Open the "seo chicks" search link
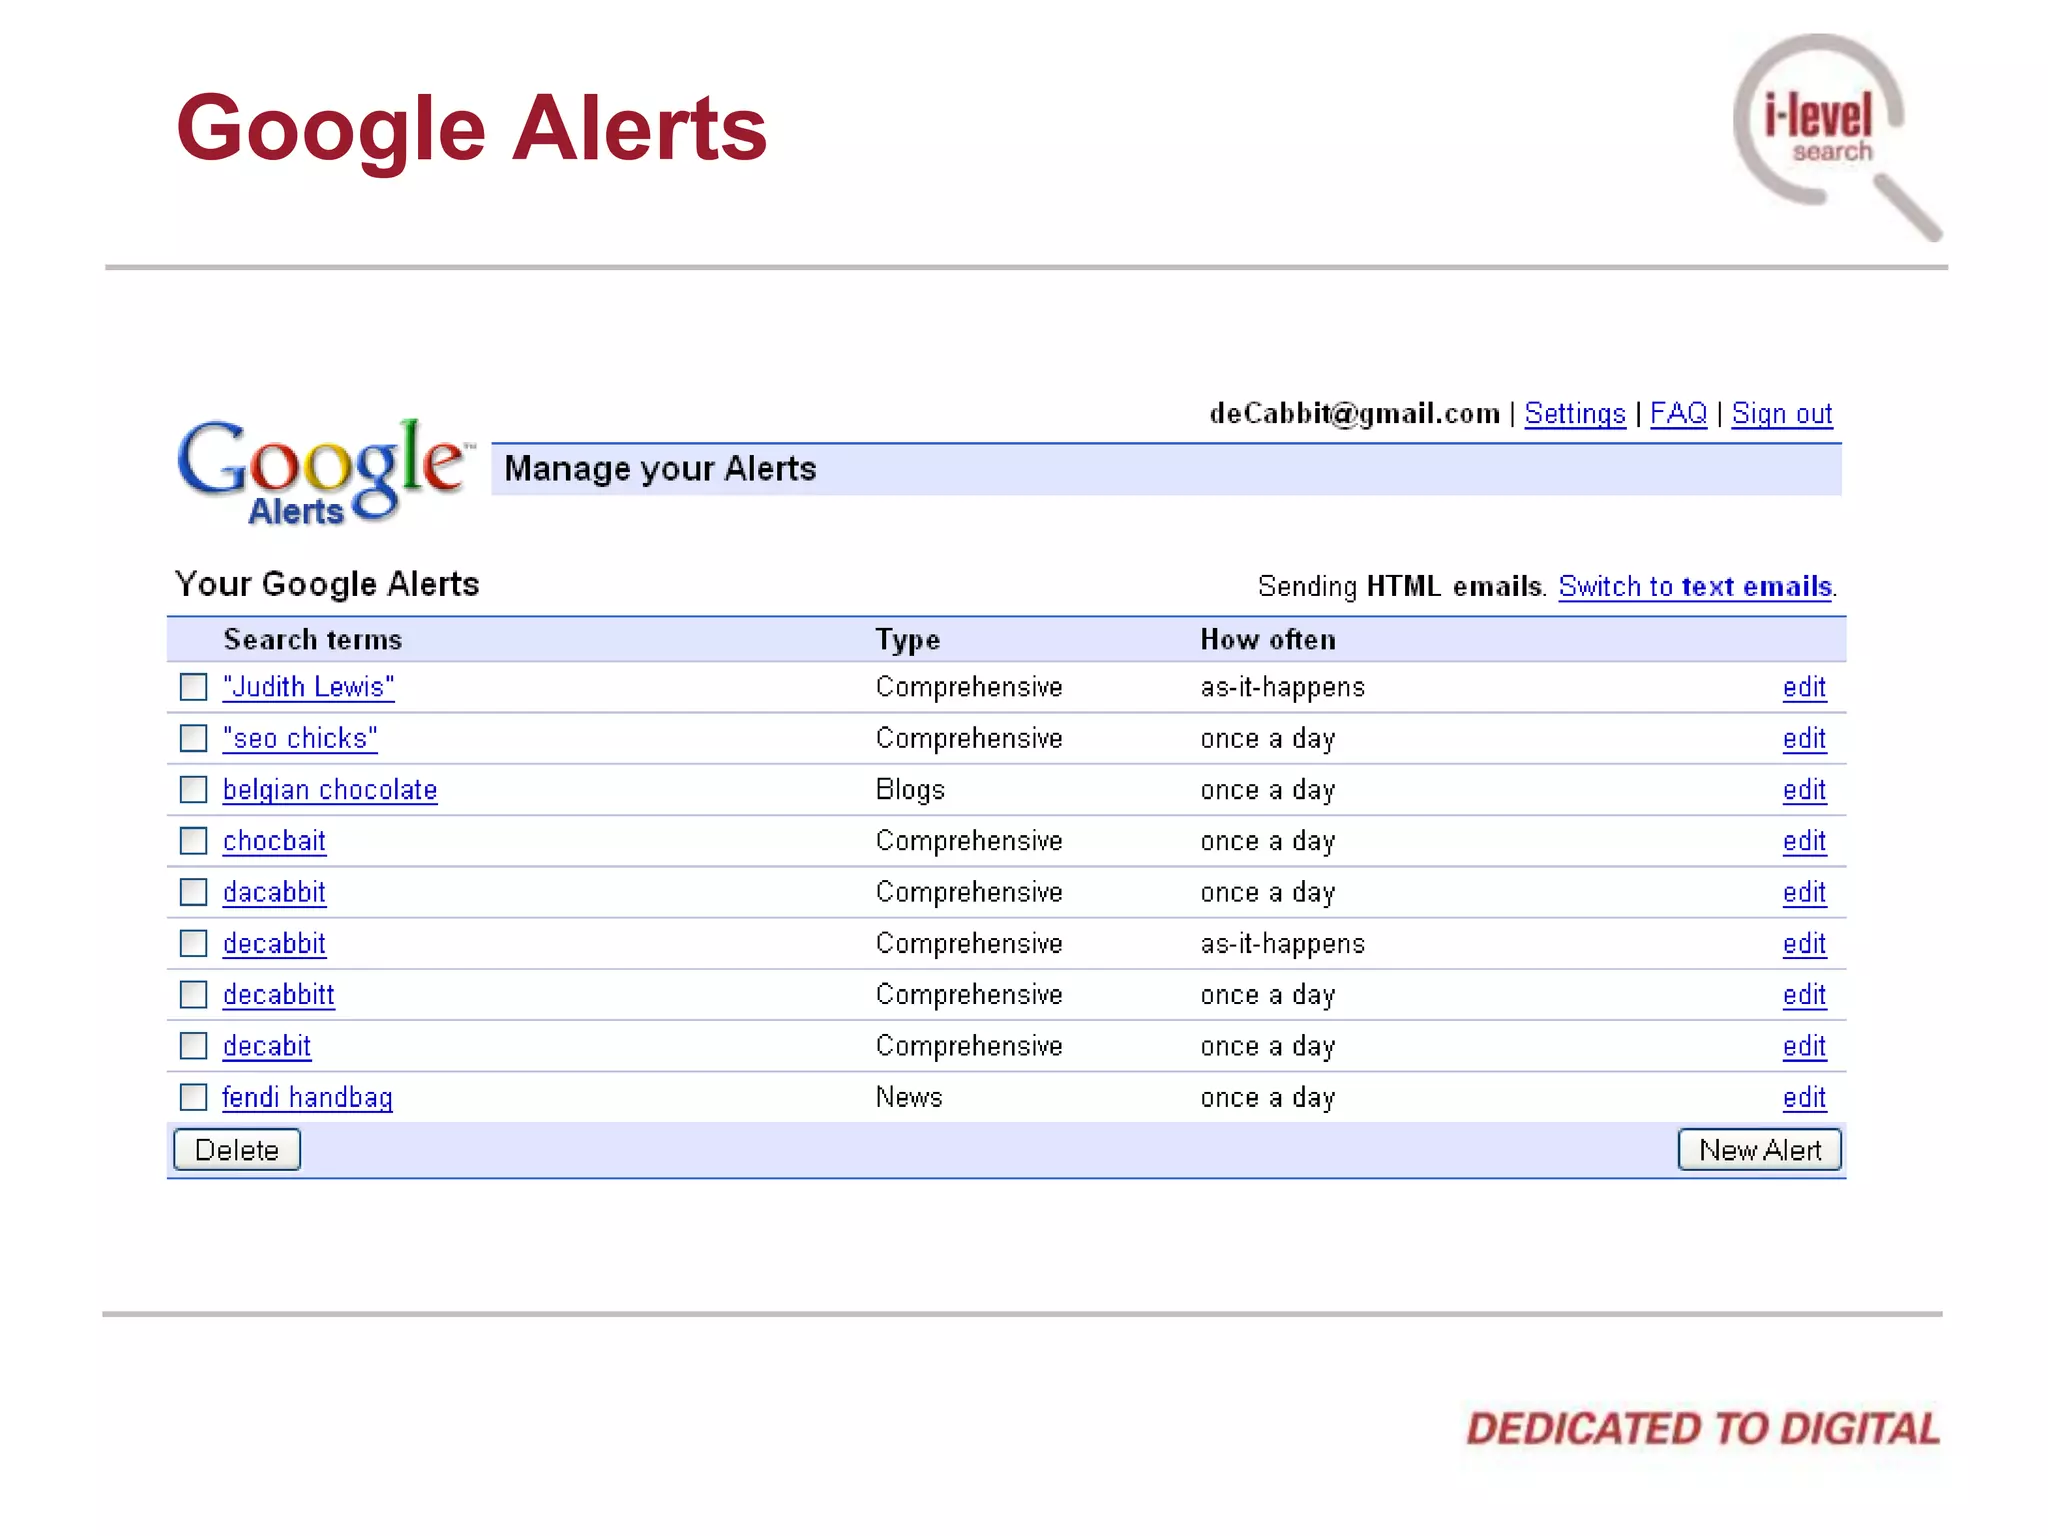Image resolution: width=2048 pixels, height=1536 pixels. 300,738
